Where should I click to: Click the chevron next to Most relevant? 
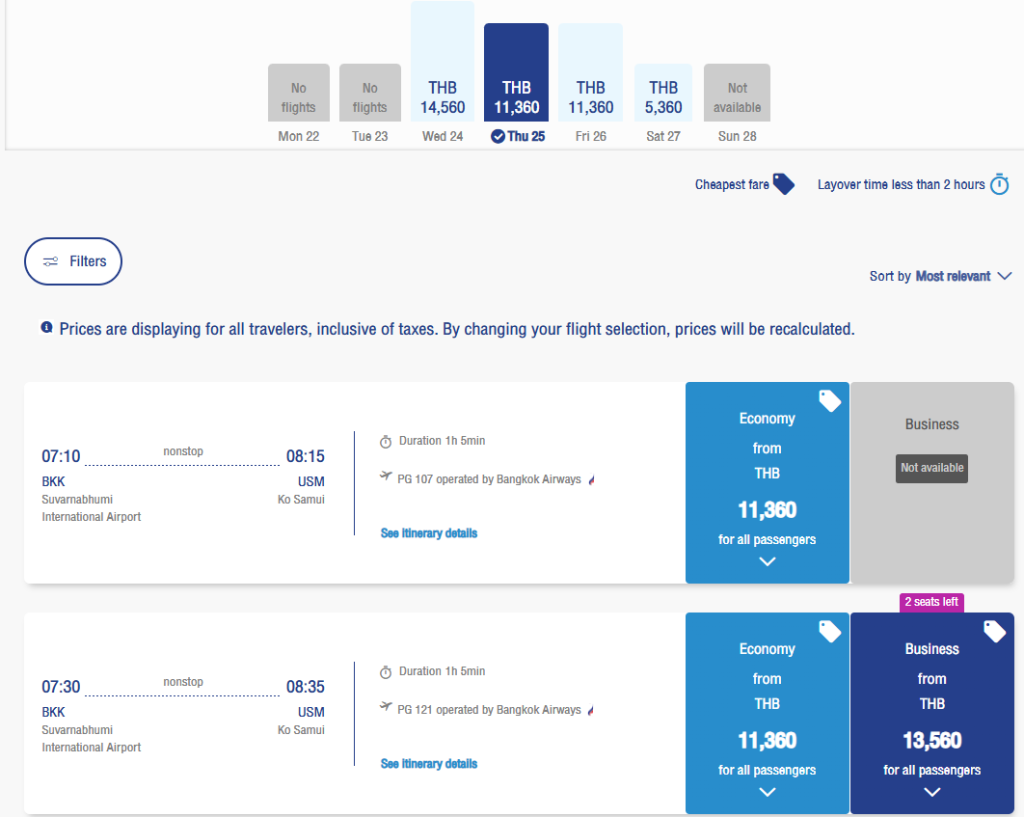(1004, 276)
